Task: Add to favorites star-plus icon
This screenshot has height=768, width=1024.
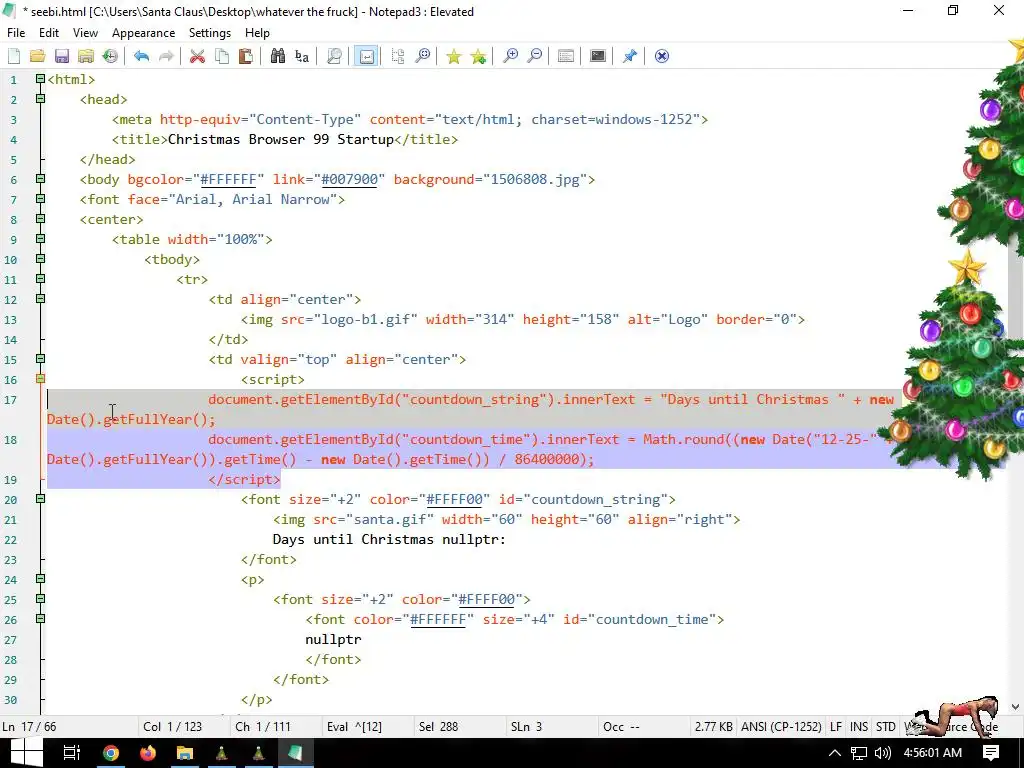Action: pos(479,56)
